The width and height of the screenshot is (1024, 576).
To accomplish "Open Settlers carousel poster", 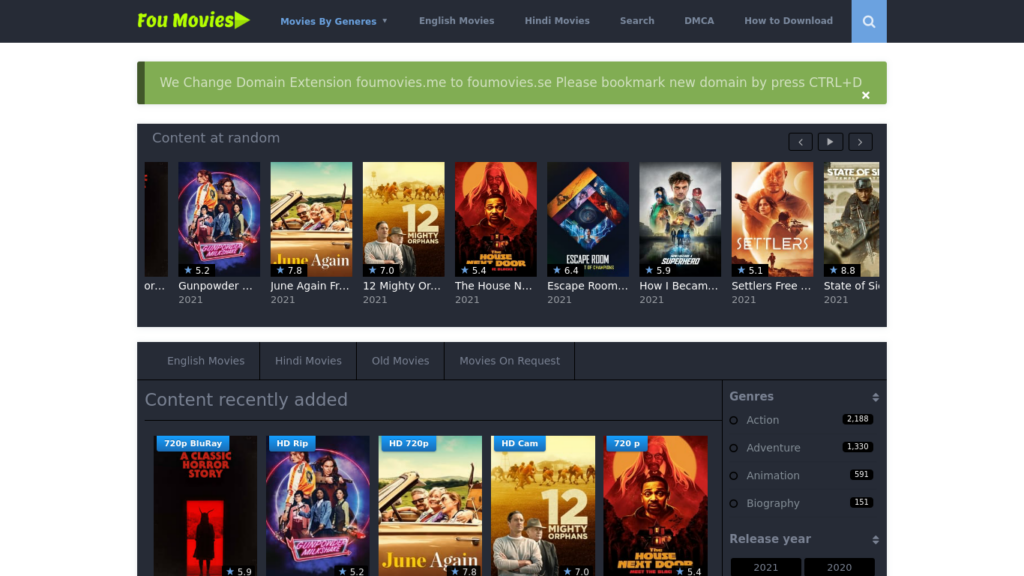I will pos(772,219).
